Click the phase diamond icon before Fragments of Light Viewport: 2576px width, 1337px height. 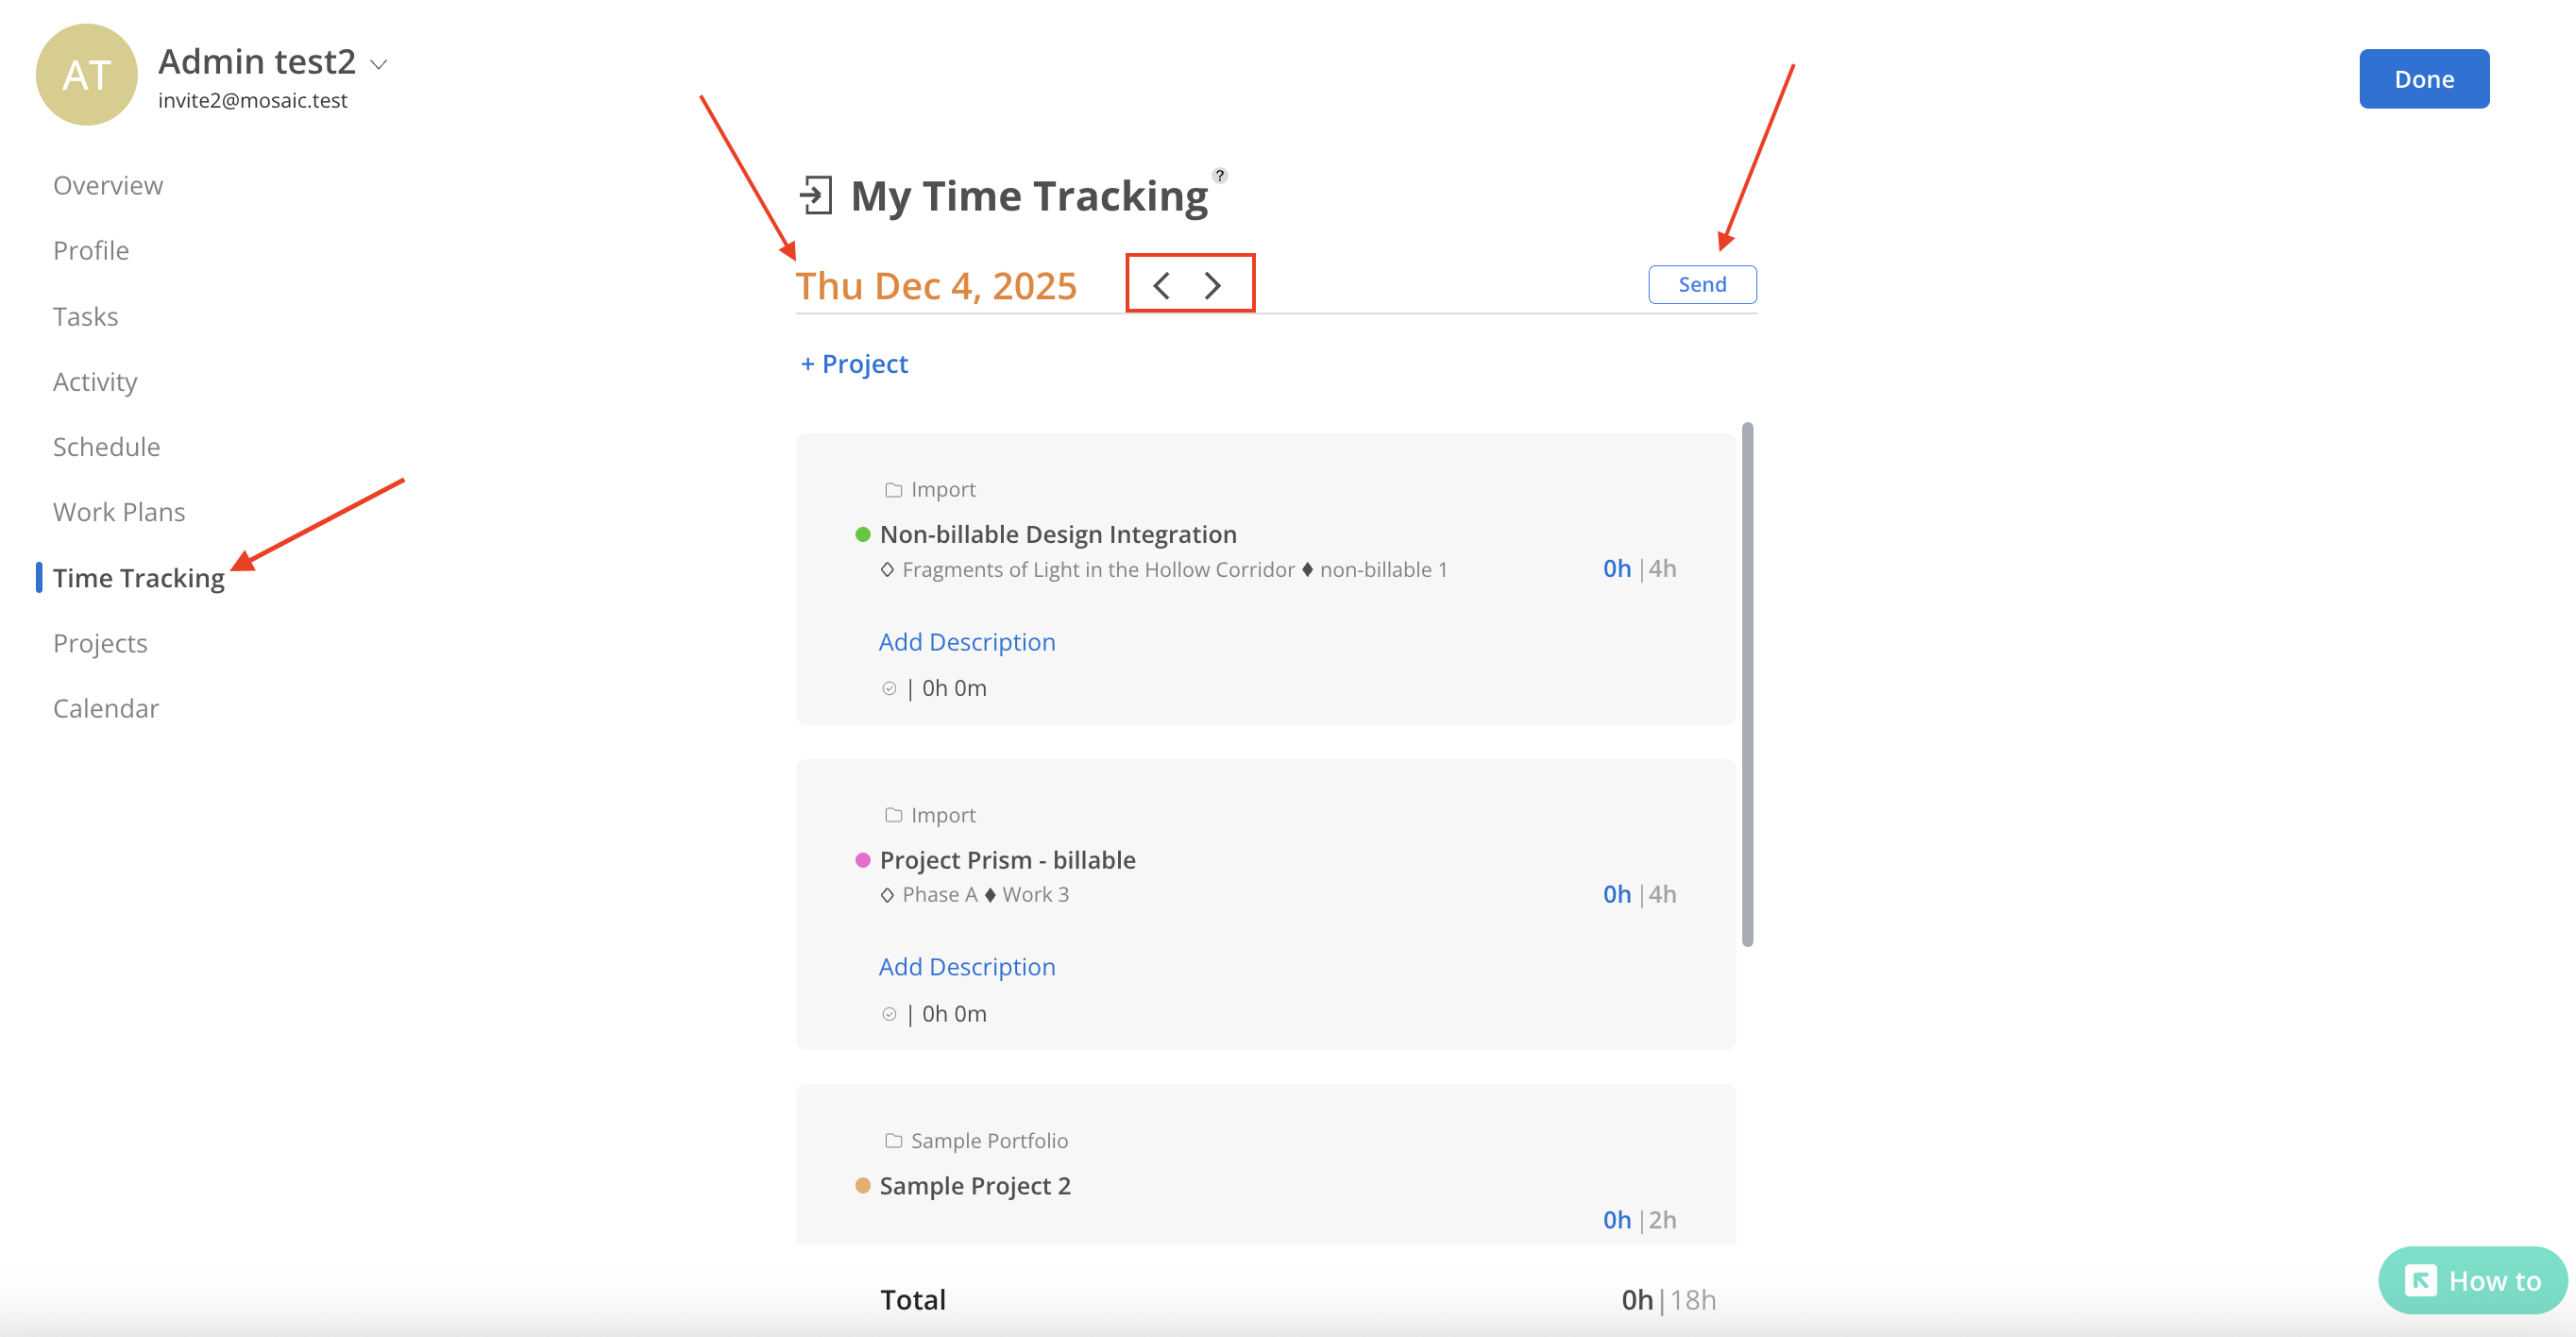click(x=887, y=570)
